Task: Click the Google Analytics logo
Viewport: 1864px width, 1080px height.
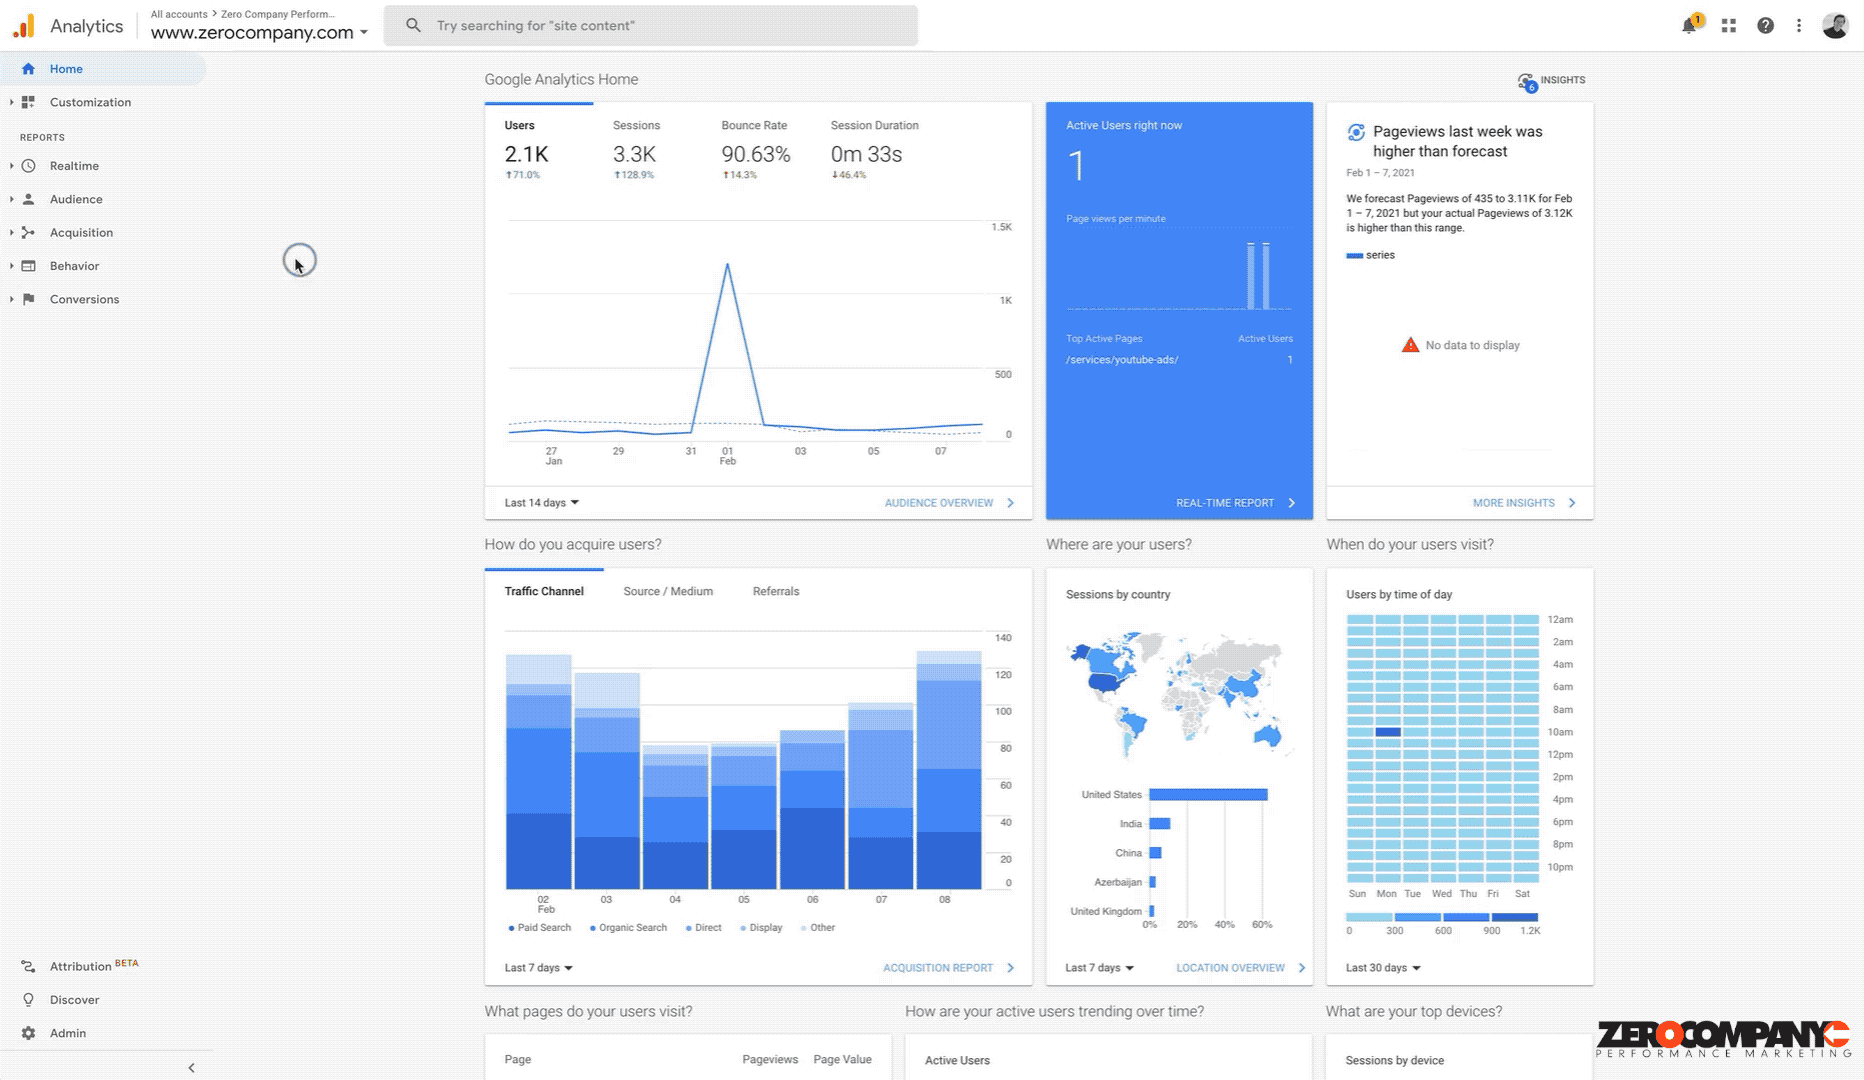Action: click(x=24, y=26)
